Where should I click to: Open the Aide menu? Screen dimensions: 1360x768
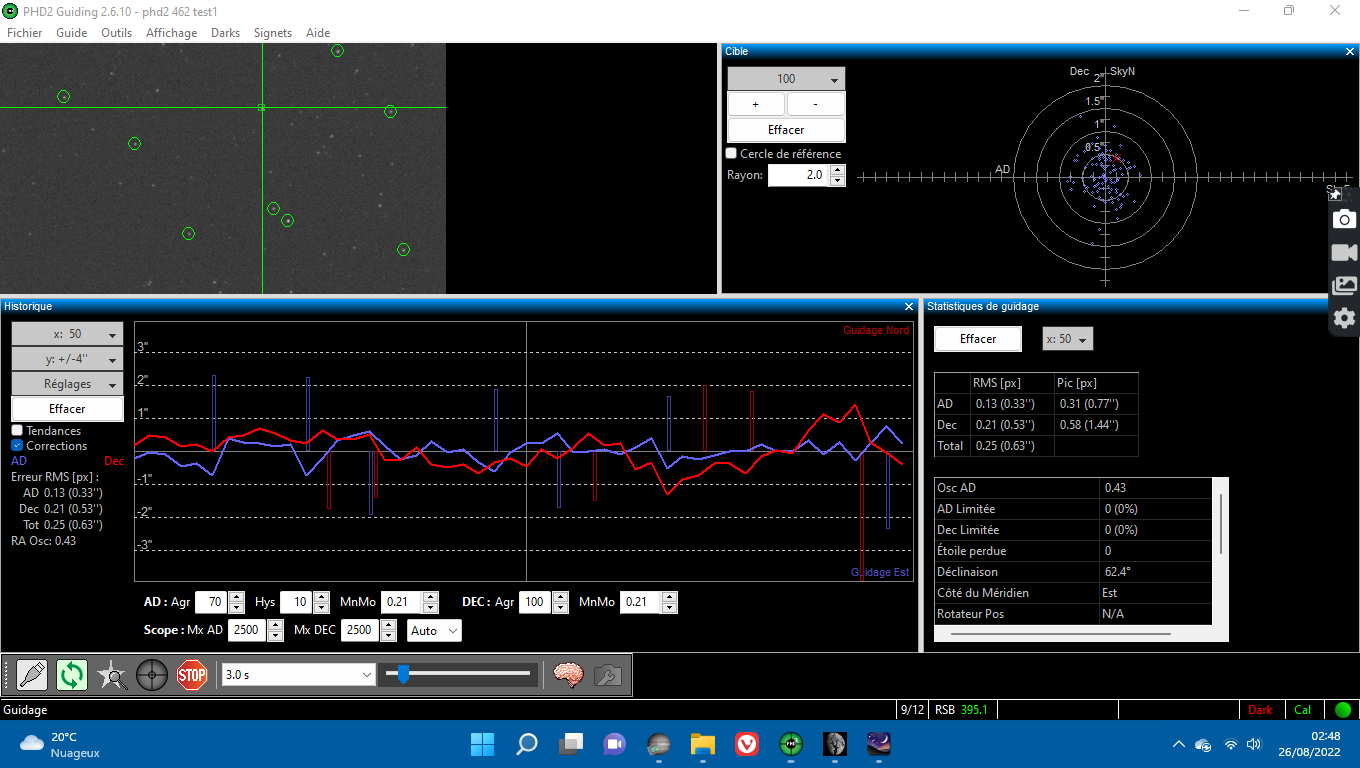point(318,33)
